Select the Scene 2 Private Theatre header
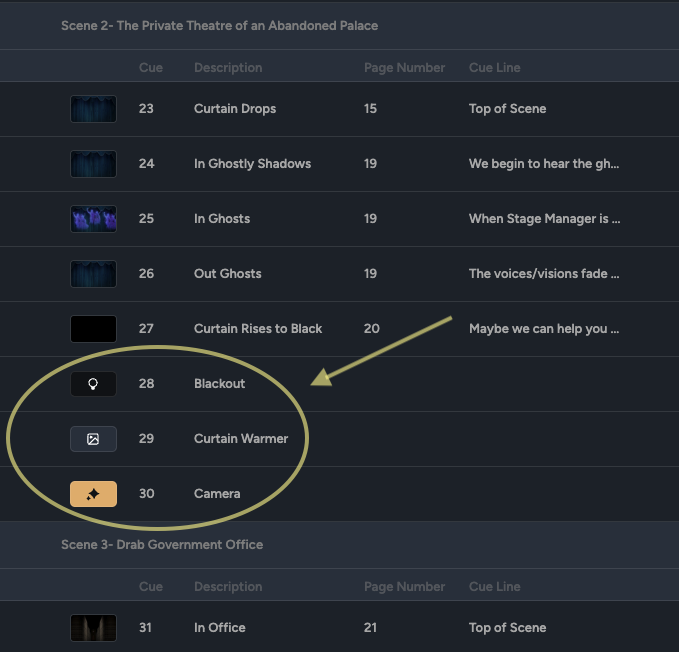The width and height of the screenshot is (679, 652). [x=220, y=26]
